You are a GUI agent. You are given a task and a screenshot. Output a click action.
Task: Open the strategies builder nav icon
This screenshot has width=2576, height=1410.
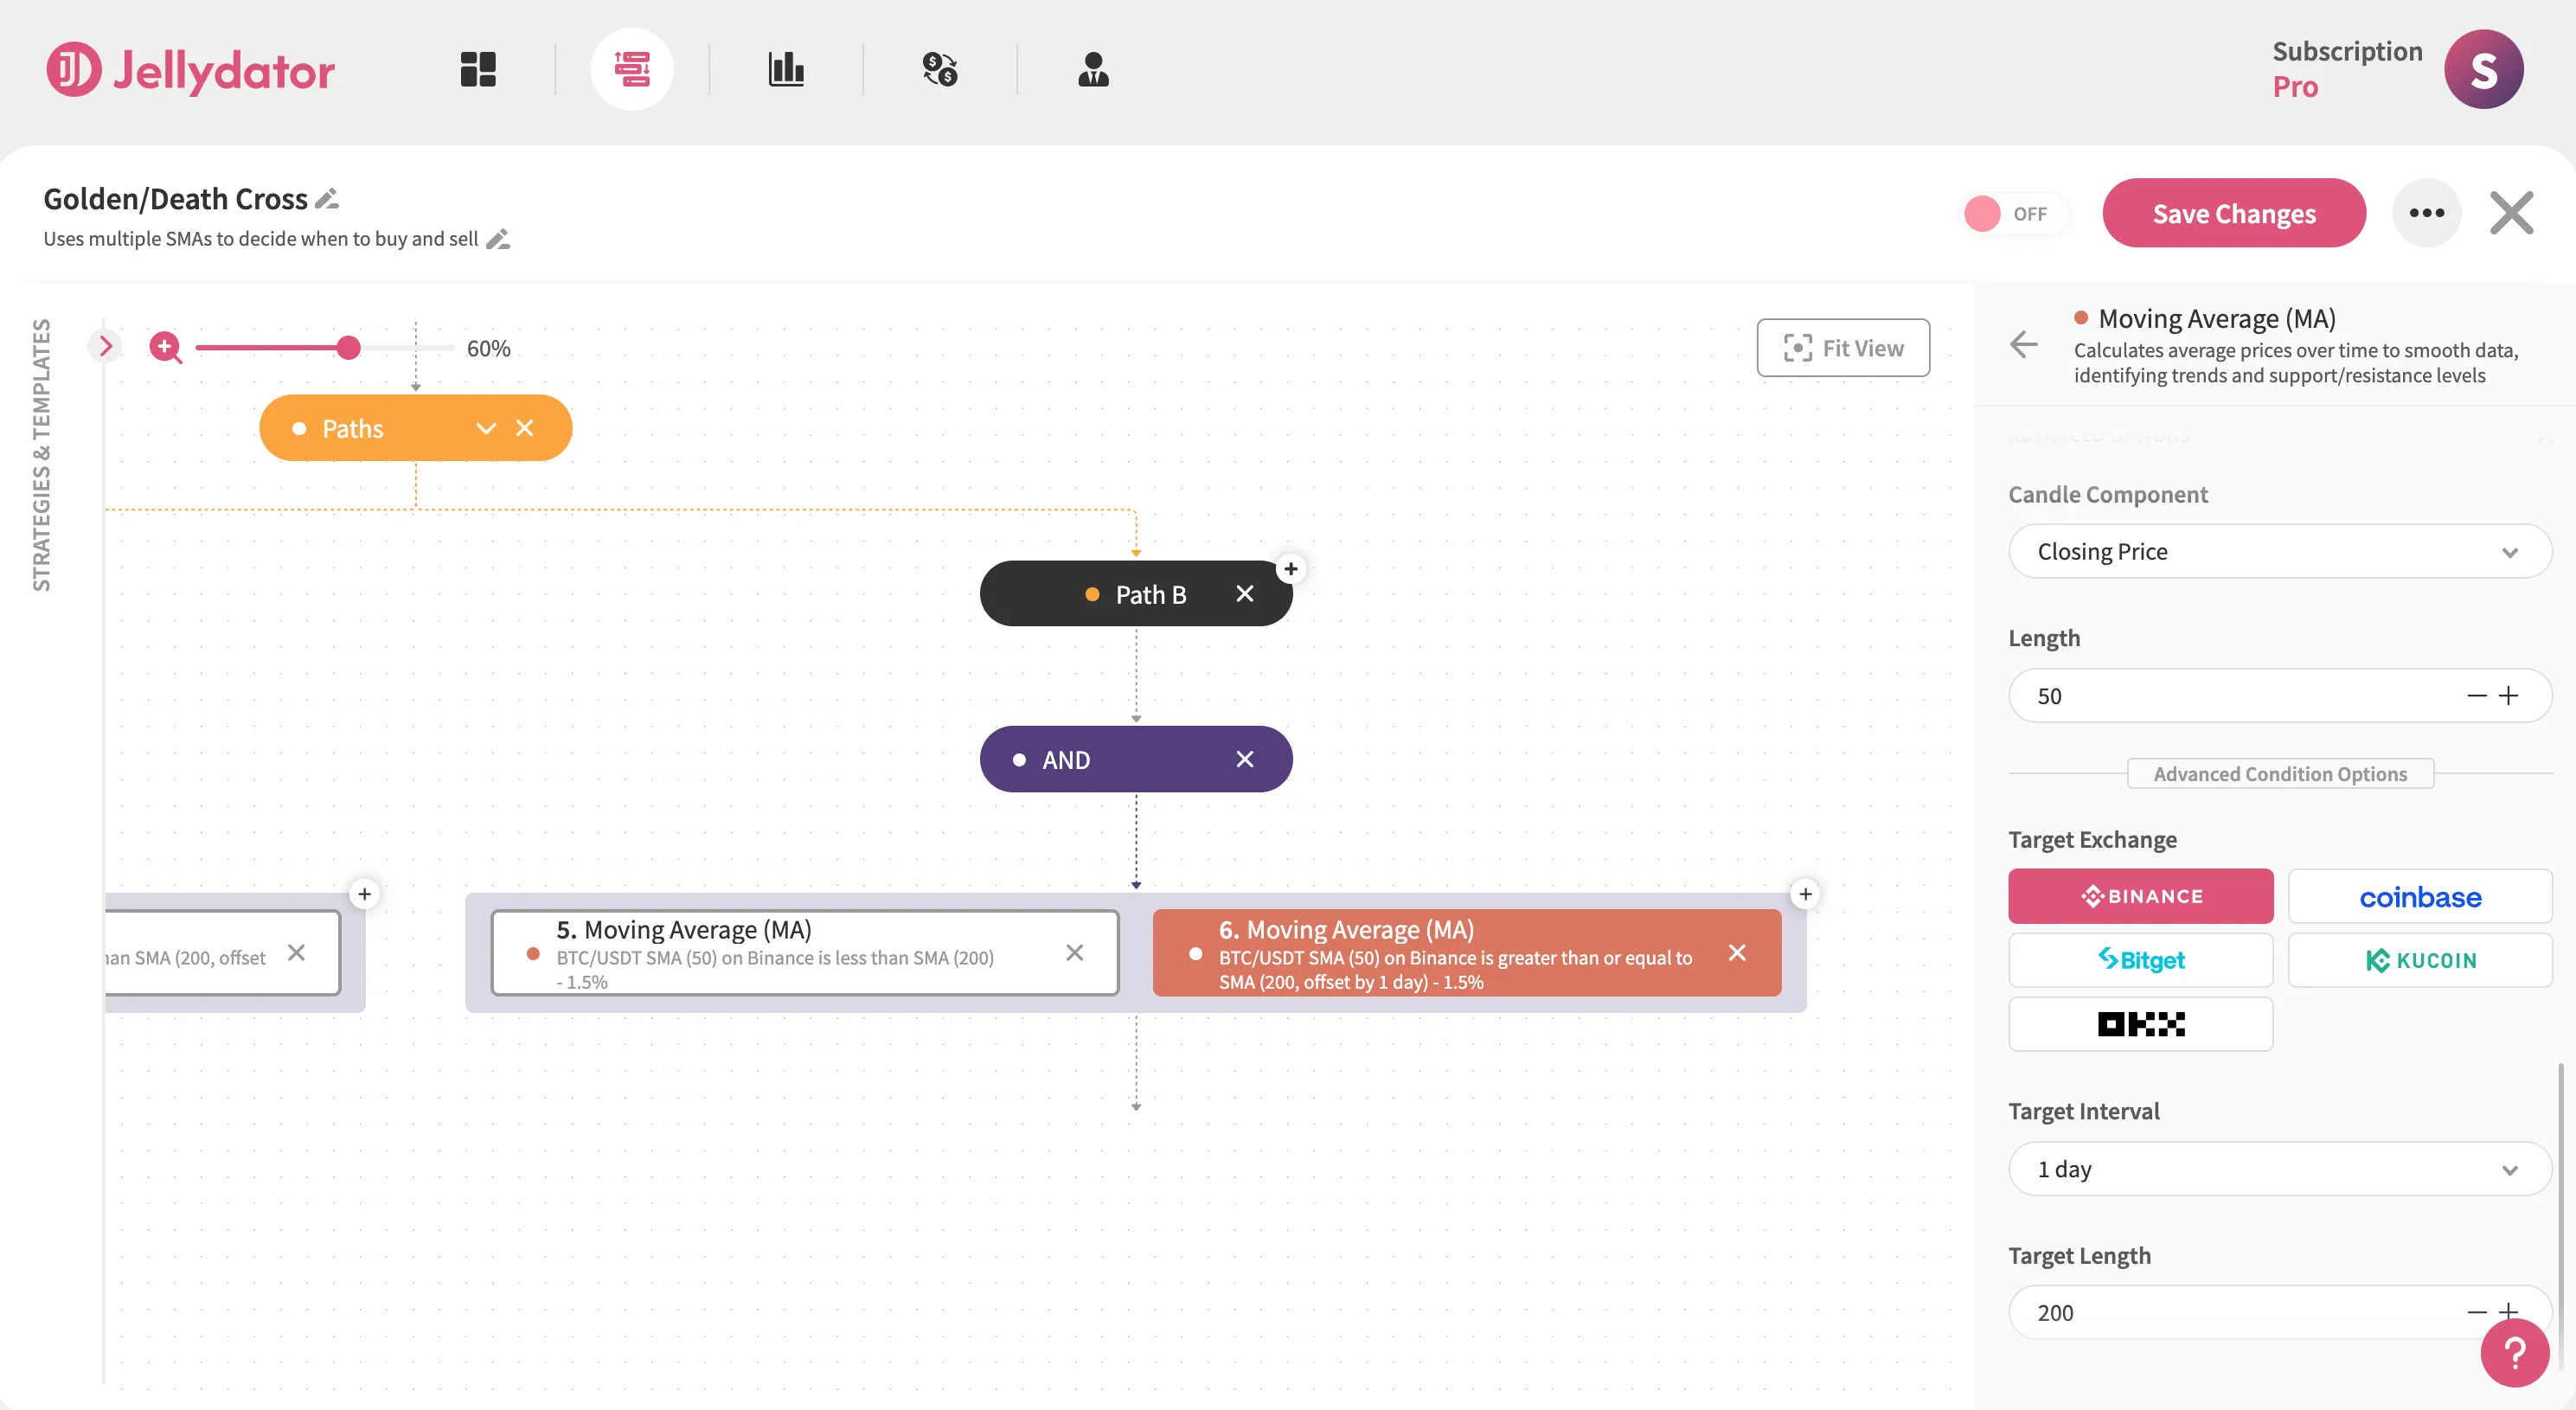click(x=632, y=69)
